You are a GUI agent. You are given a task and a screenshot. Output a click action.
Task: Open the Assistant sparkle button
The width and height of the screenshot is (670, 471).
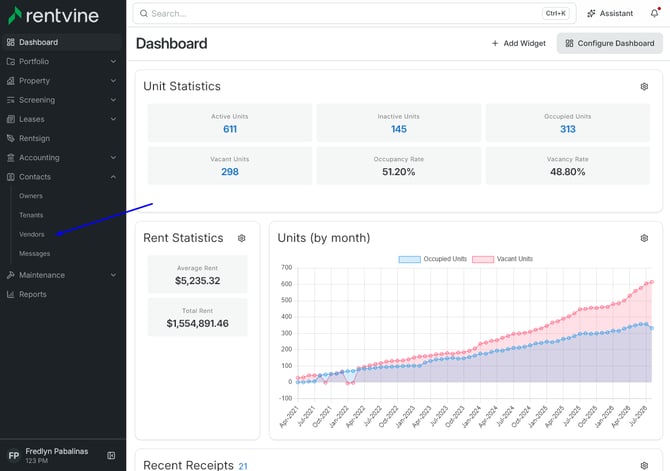[x=610, y=13]
